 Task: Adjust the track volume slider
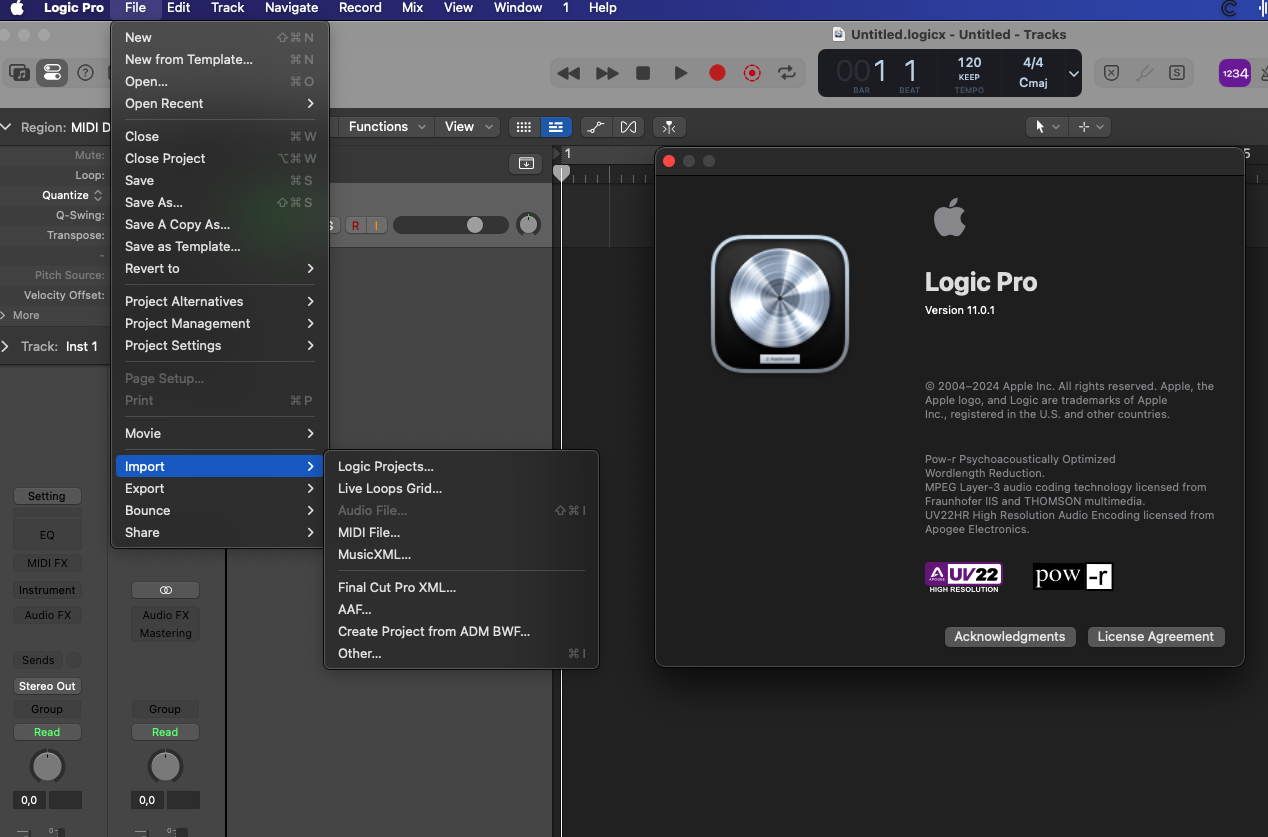pos(475,226)
